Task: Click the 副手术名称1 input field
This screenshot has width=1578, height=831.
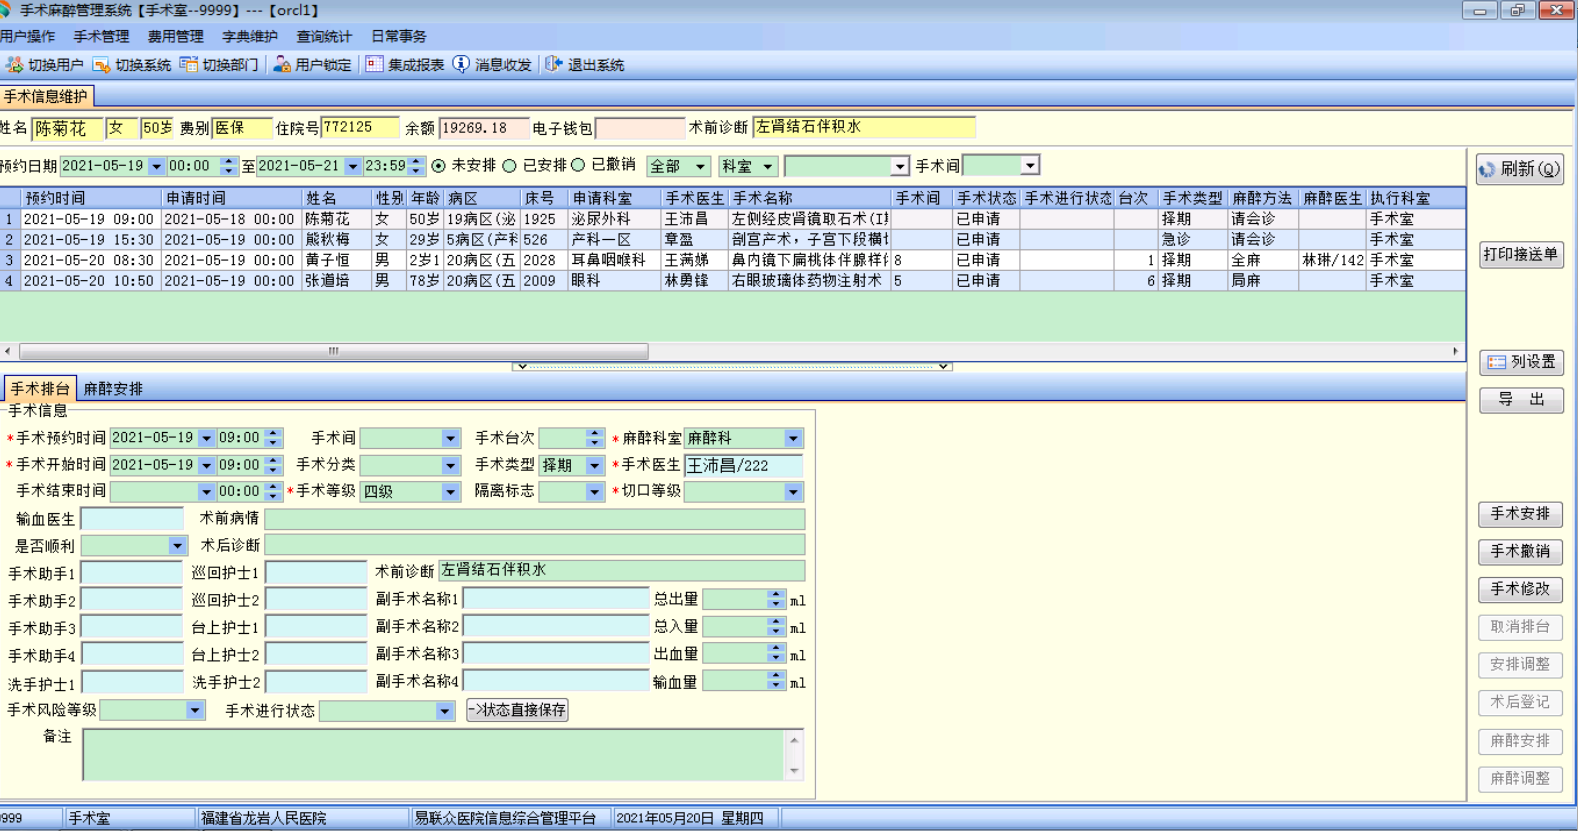Action: [x=556, y=599]
